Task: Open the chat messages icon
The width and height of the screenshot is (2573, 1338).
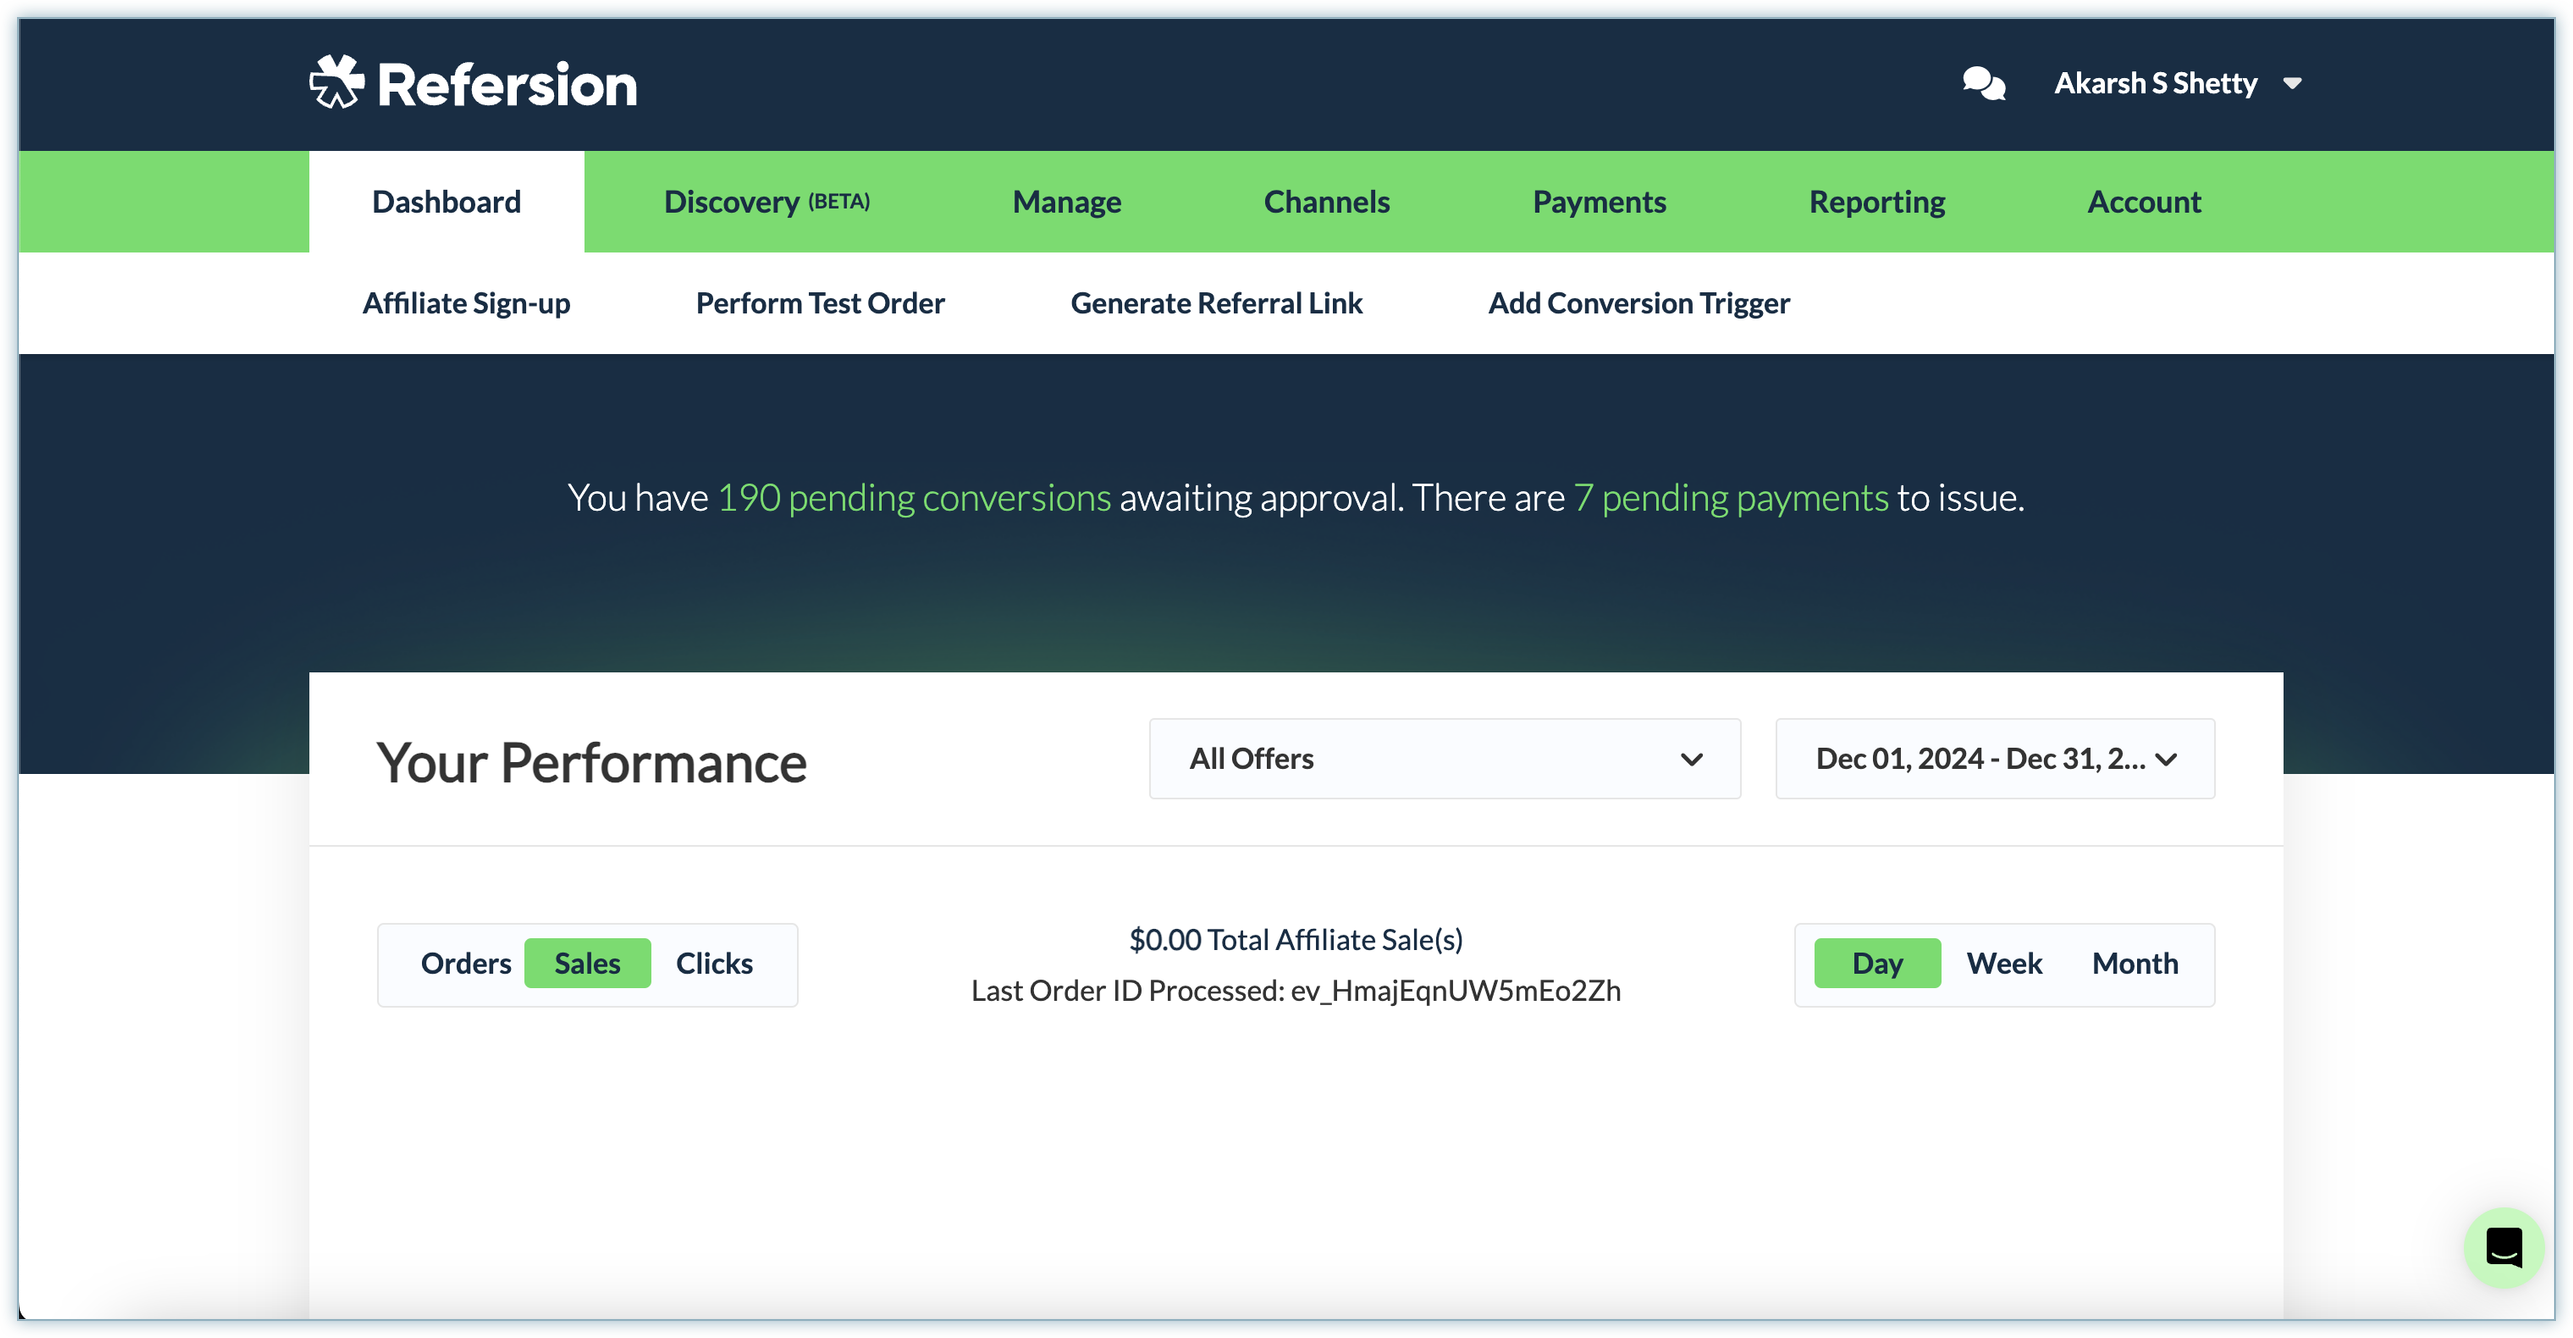Action: (1983, 83)
